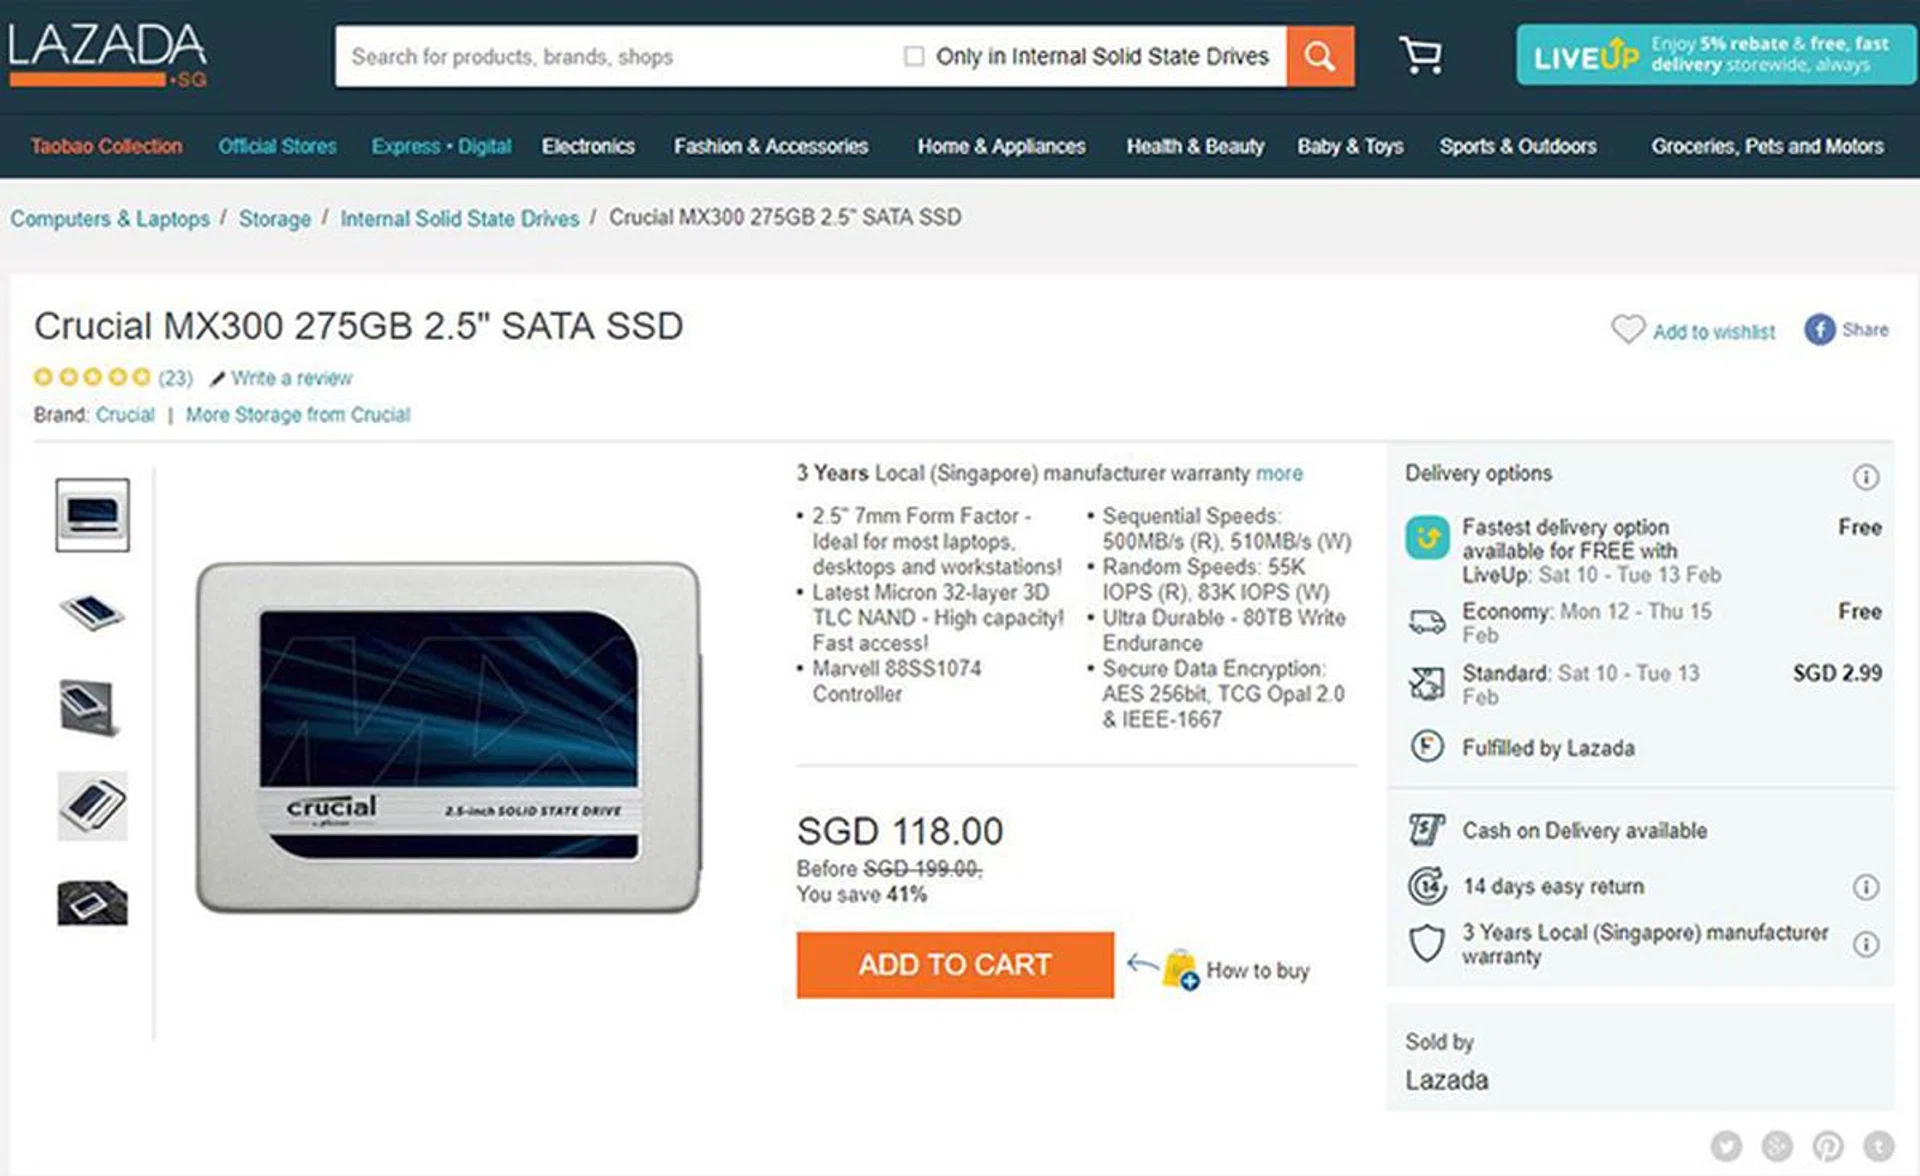Image resolution: width=1920 pixels, height=1176 pixels.
Task: Open the shopping cart icon
Action: 1421,55
